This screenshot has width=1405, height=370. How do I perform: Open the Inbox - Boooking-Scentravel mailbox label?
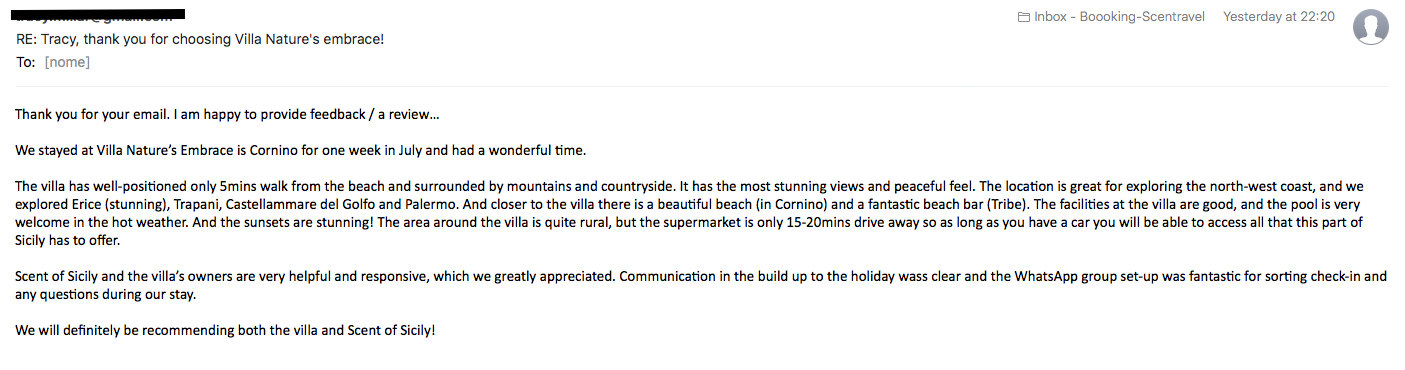[x=1119, y=17]
